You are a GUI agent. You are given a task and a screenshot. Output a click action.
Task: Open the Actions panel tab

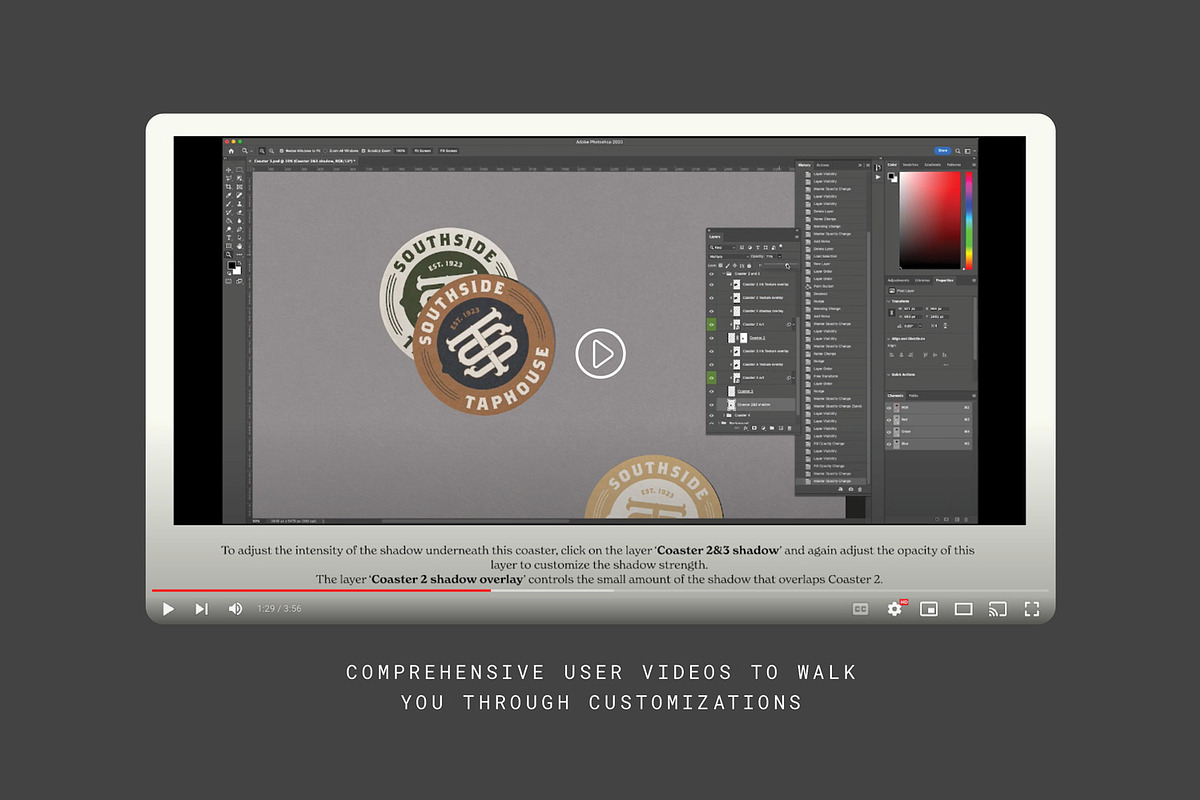coord(823,165)
